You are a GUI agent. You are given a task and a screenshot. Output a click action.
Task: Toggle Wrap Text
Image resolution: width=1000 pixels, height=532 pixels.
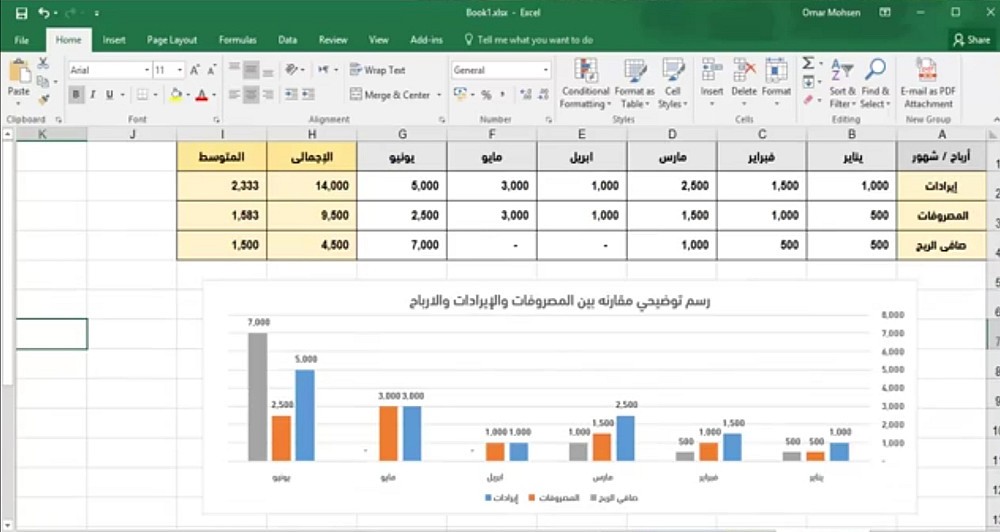[378, 70]
